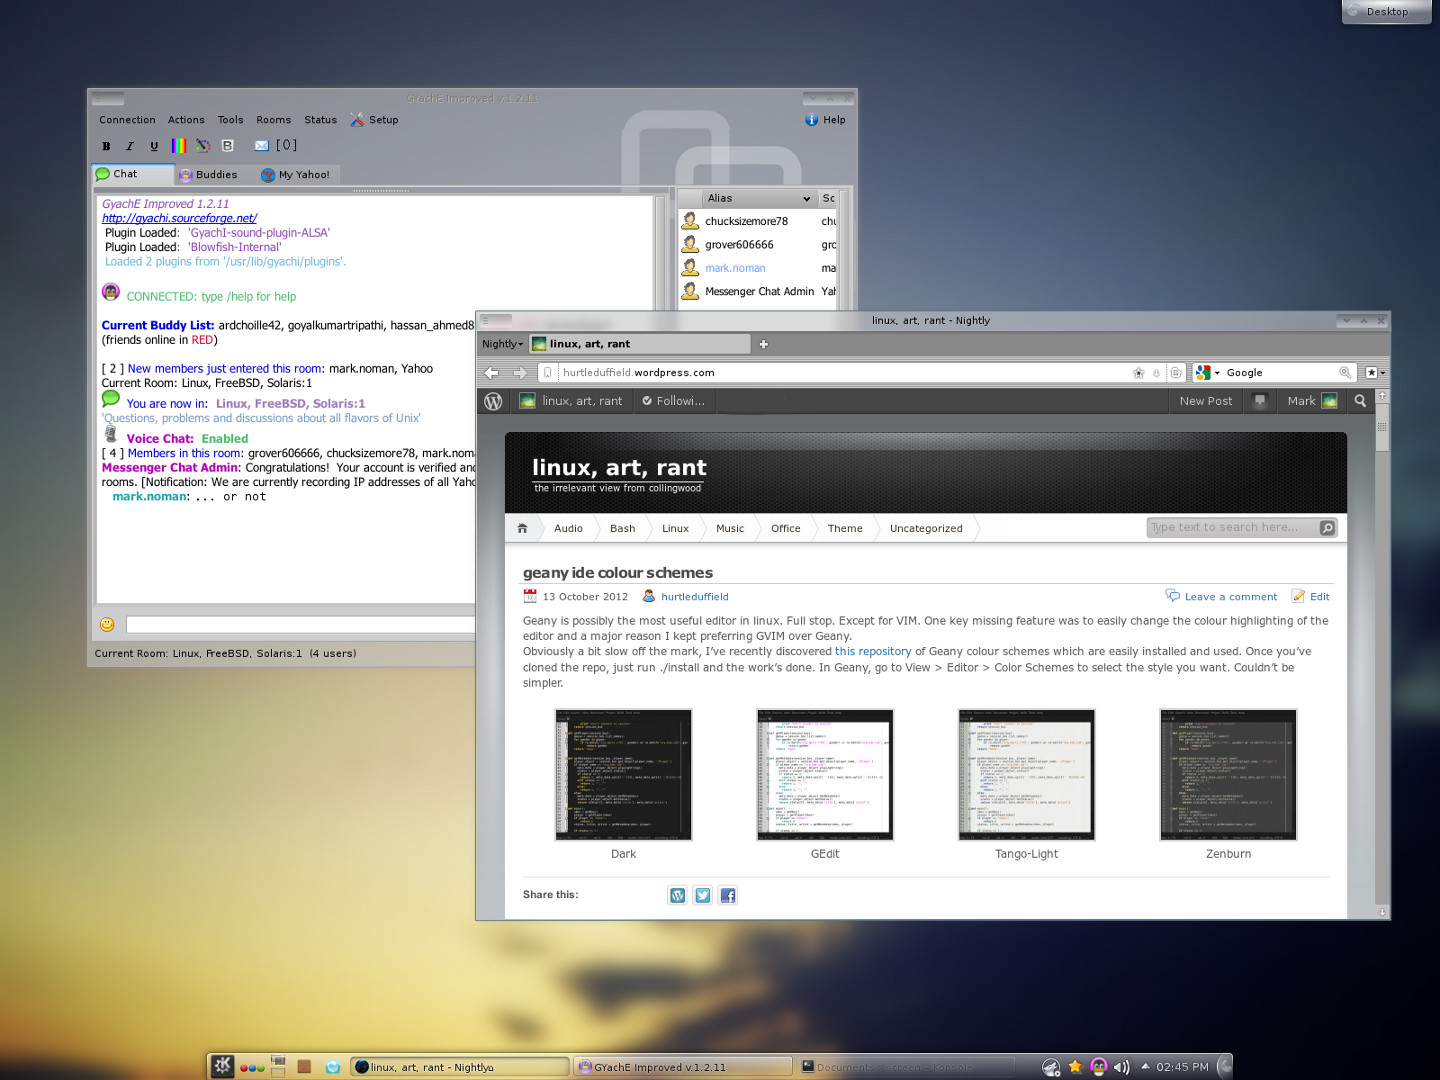The width and height of the screenshot is (1440, 1080).
Task: Click the GyachE chat message input field
Action: coord(300,625)
